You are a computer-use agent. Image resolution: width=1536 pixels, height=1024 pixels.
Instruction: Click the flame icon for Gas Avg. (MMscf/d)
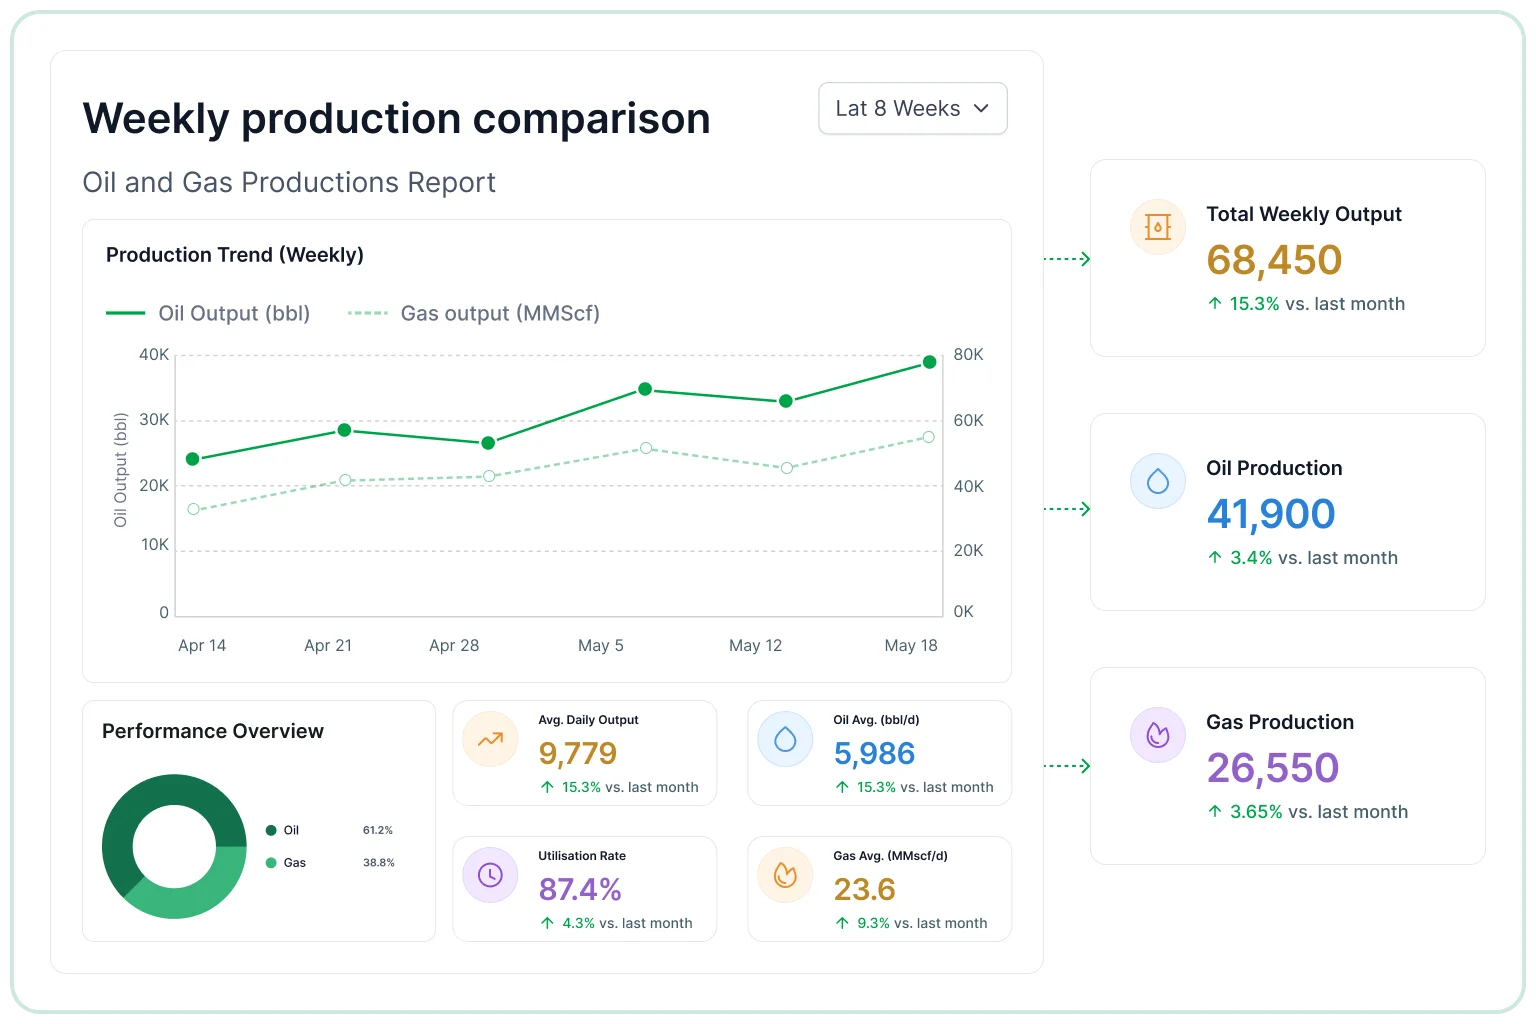click(x=785, y=876)
